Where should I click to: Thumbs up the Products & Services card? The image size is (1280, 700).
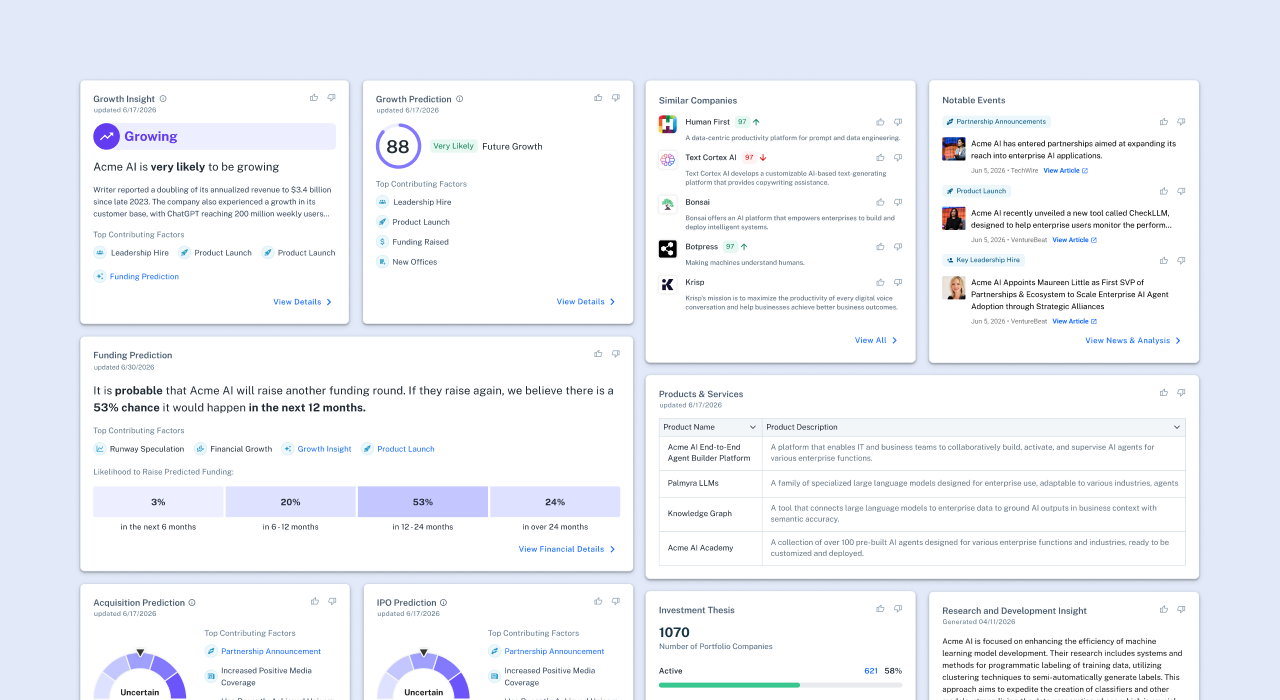[x=1163, y=393]
